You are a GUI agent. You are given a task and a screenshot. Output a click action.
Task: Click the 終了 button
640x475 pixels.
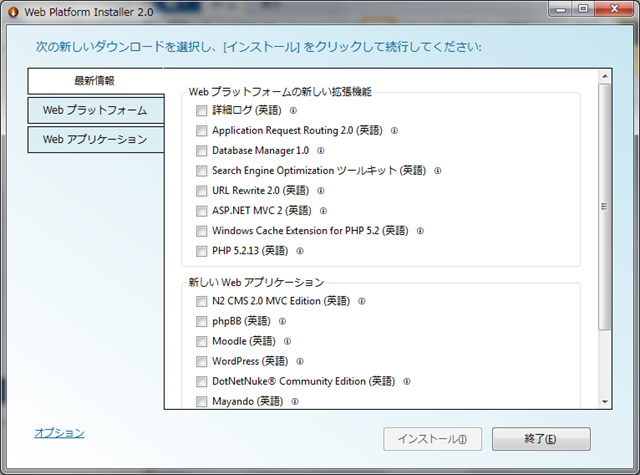[541, 439]
